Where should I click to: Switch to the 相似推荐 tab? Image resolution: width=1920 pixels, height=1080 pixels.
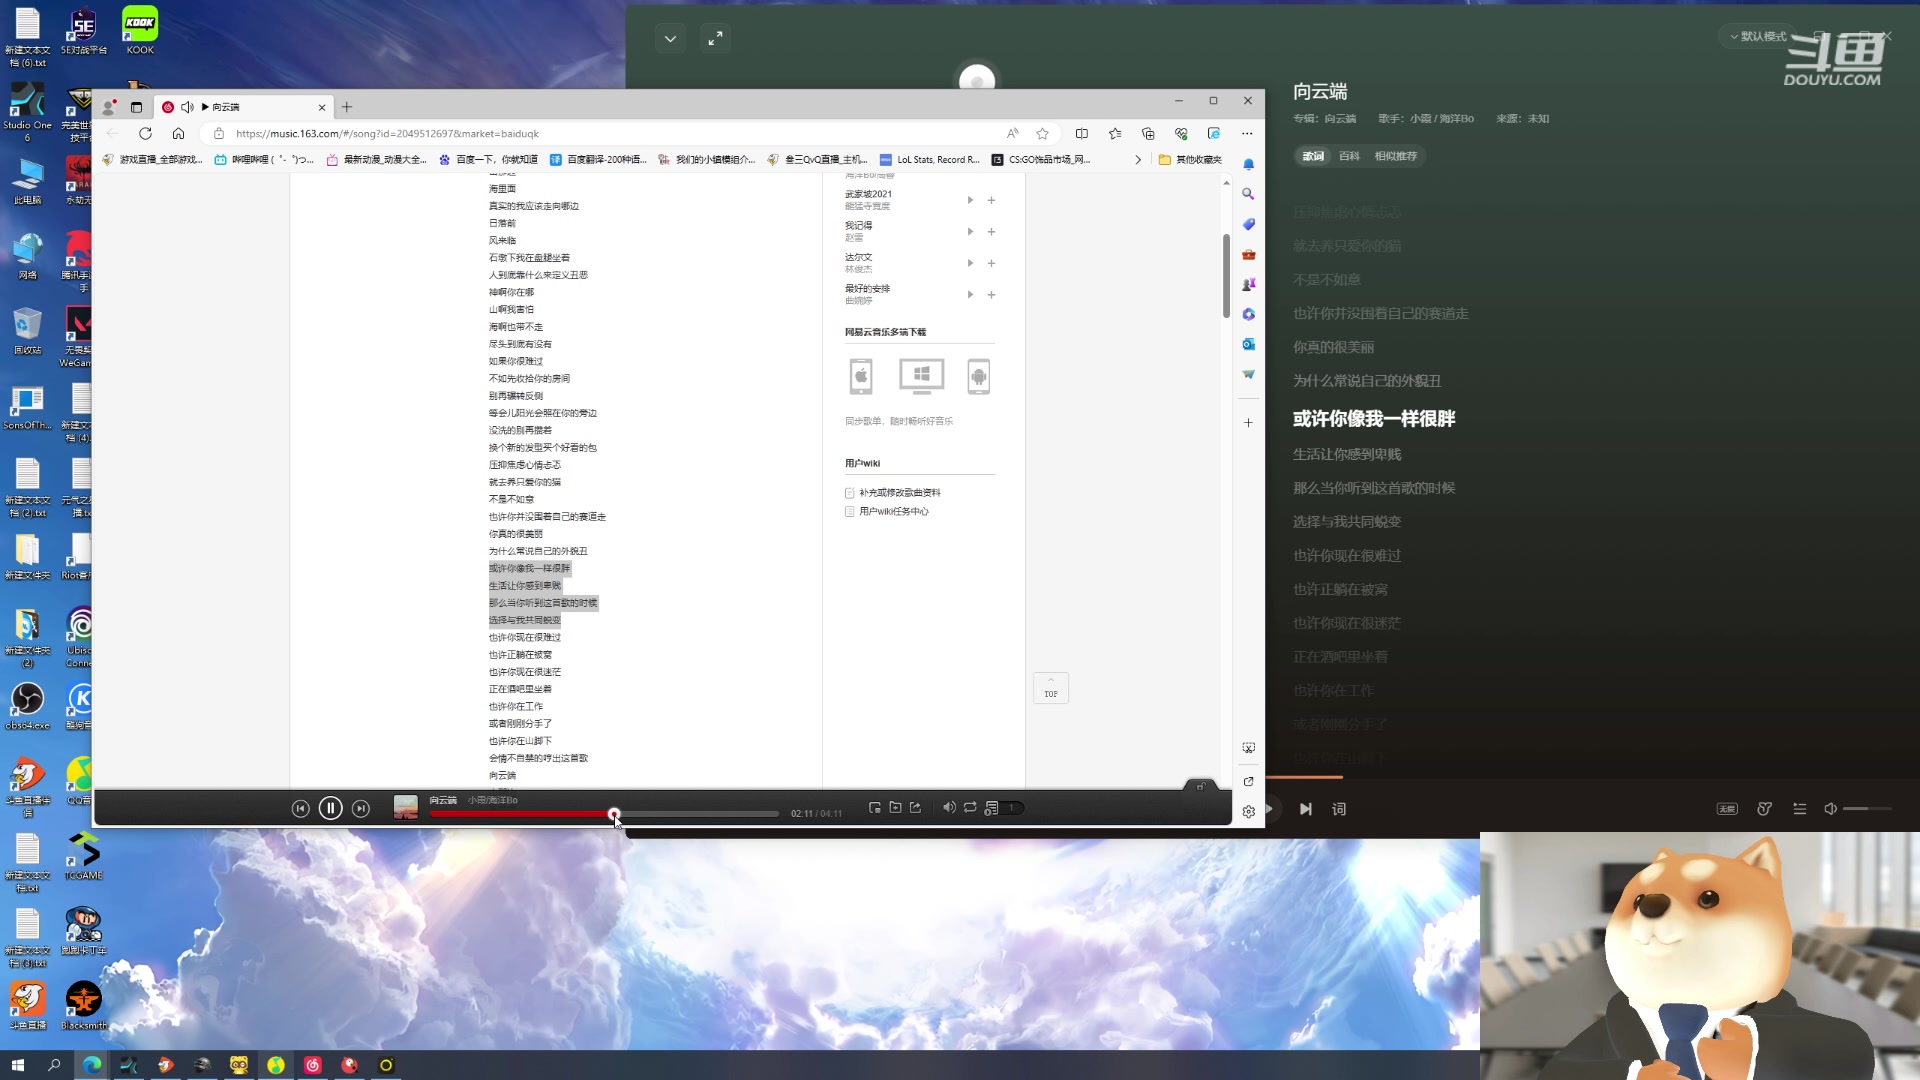[x=1395, y=156]
